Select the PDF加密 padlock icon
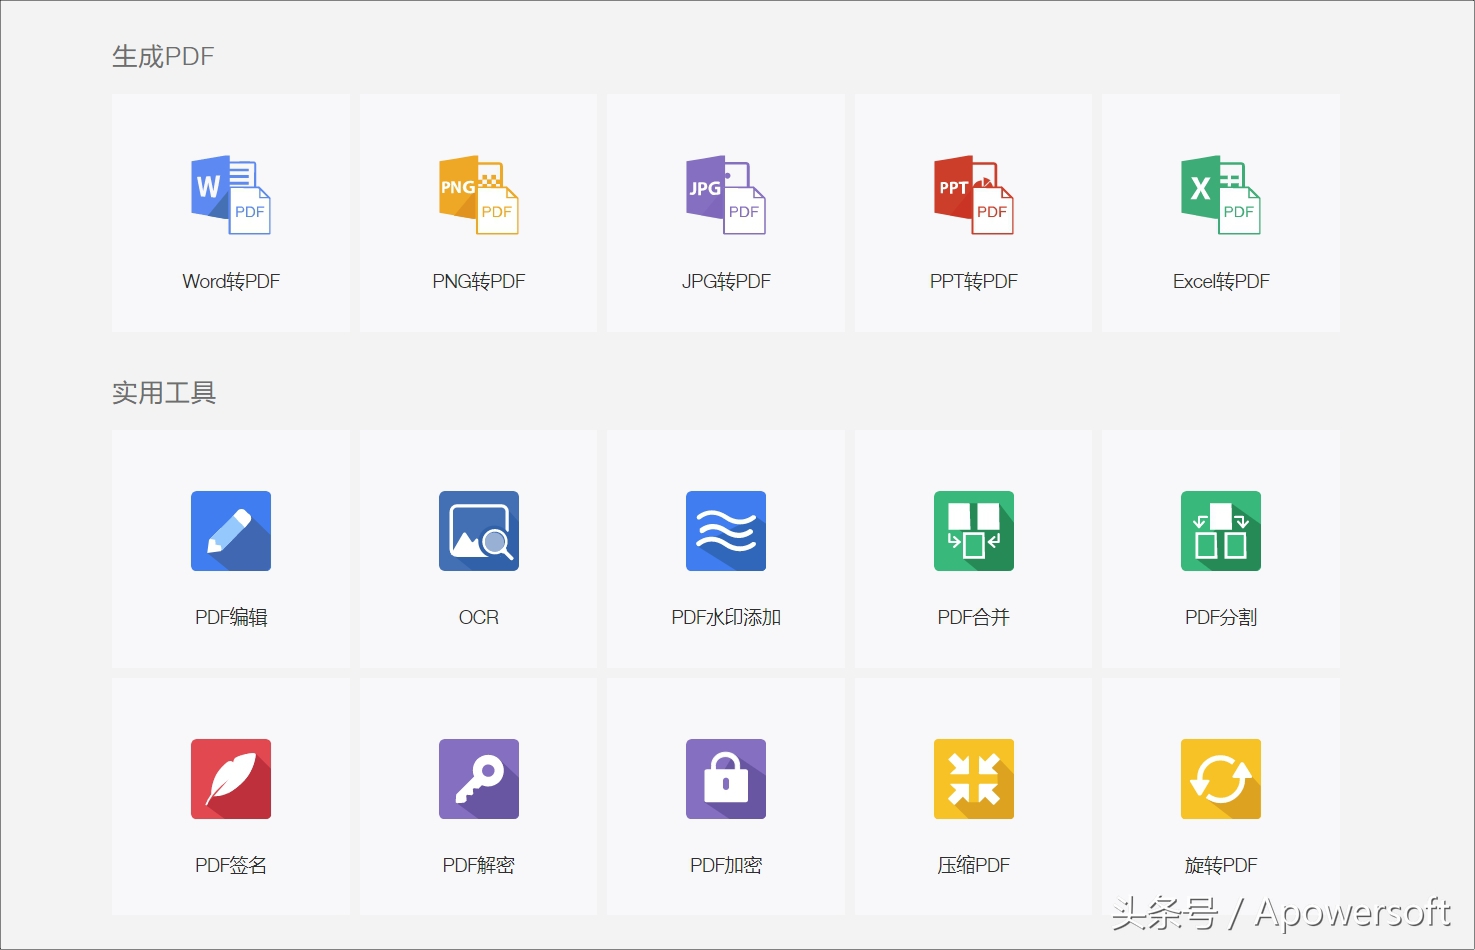 tap(726, 779)
